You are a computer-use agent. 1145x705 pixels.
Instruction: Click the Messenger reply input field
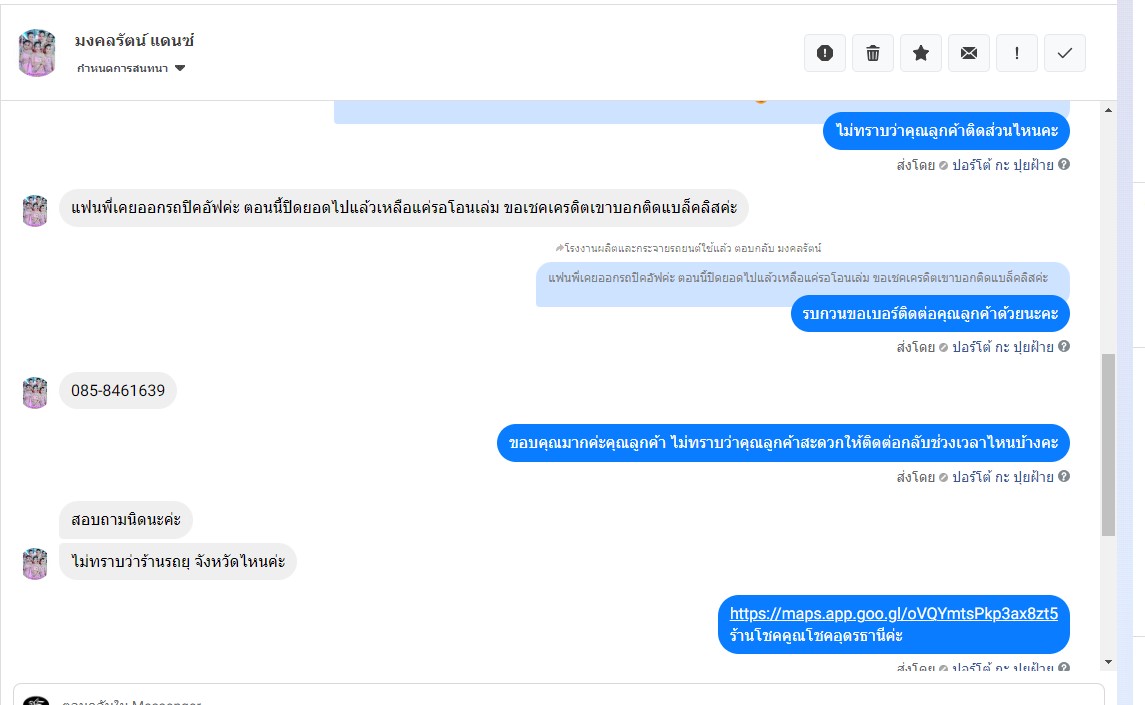tap(559, 695)
